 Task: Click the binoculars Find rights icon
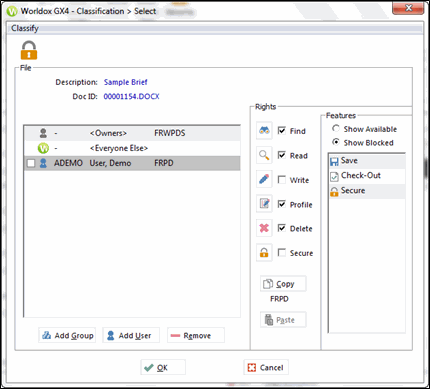tap(264, 130)
